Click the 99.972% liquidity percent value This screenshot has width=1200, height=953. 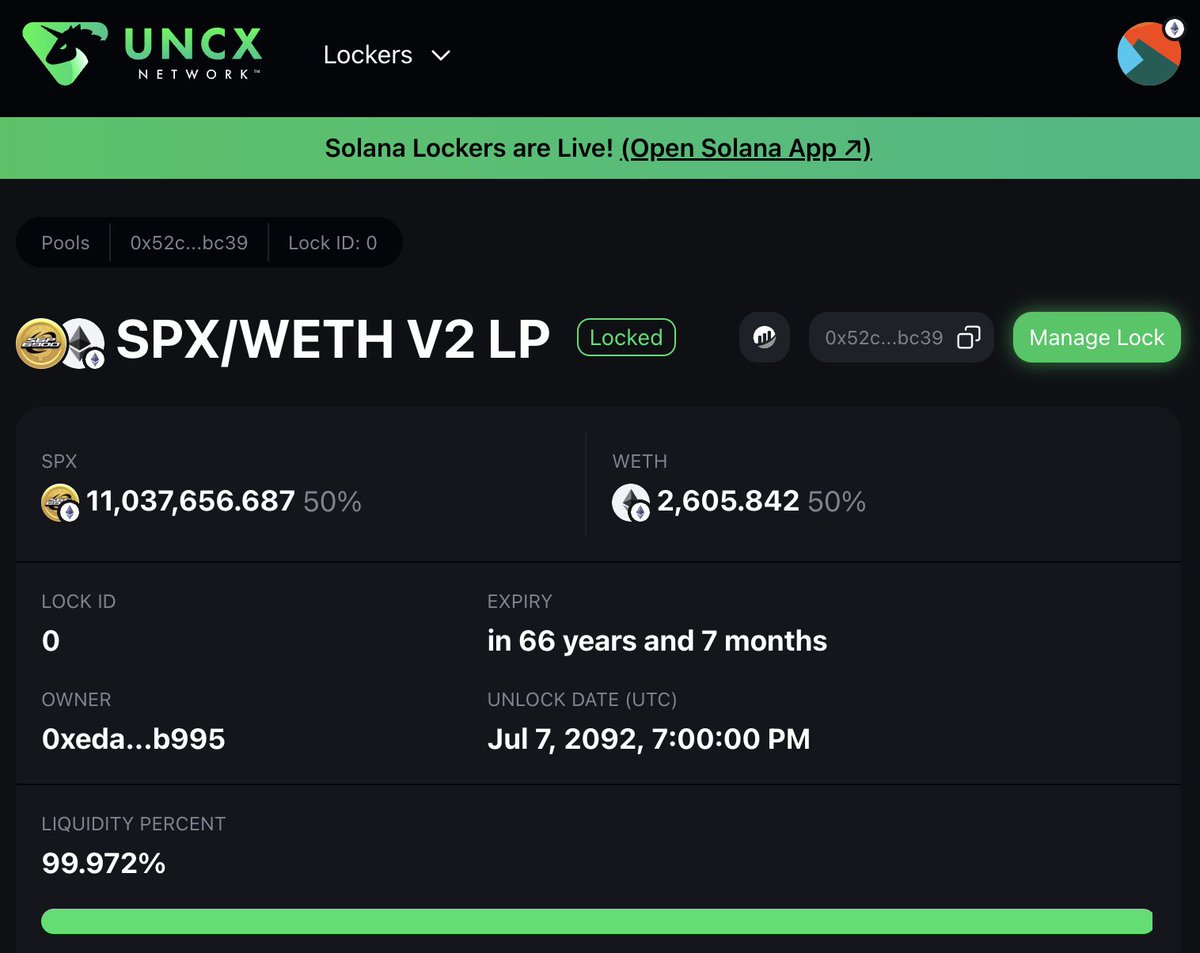[x=103, y=863]
